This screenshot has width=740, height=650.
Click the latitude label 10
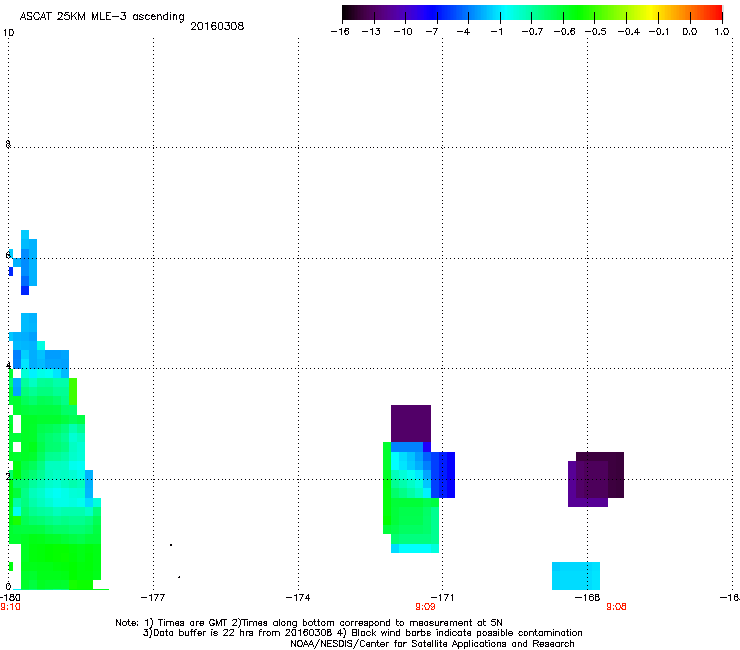pyautogui.click(x=8, y=33)
